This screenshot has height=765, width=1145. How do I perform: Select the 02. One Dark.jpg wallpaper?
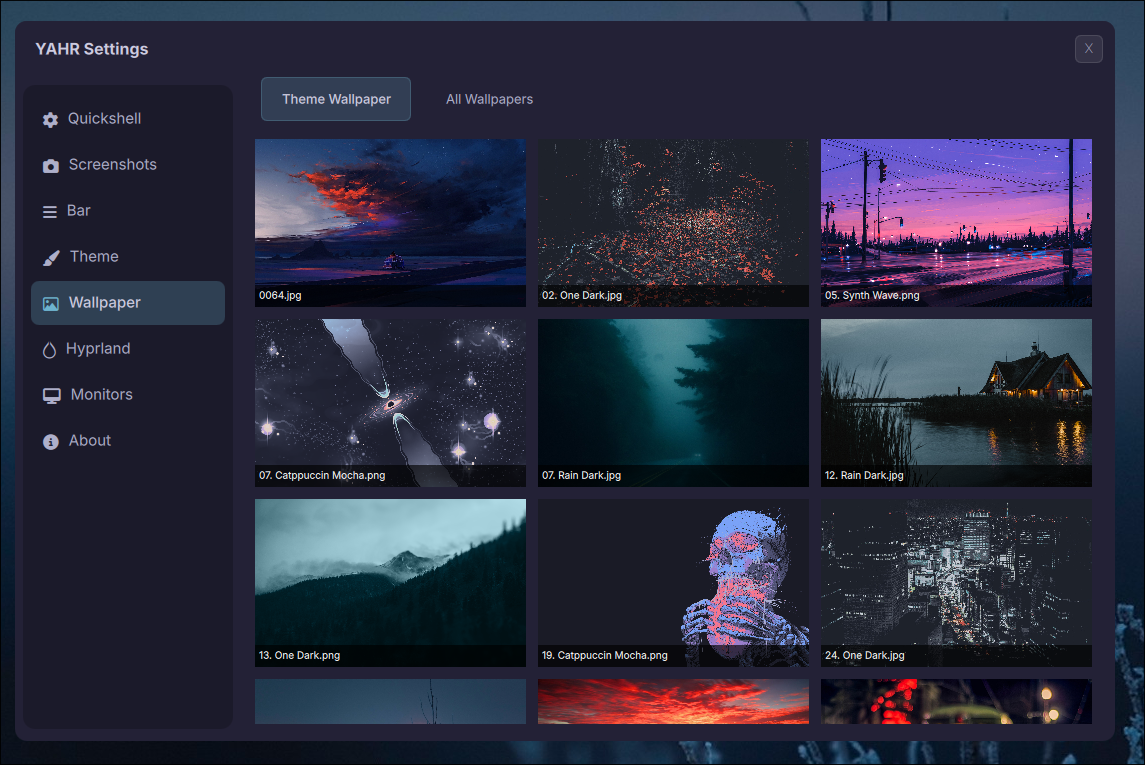[673, 223]
